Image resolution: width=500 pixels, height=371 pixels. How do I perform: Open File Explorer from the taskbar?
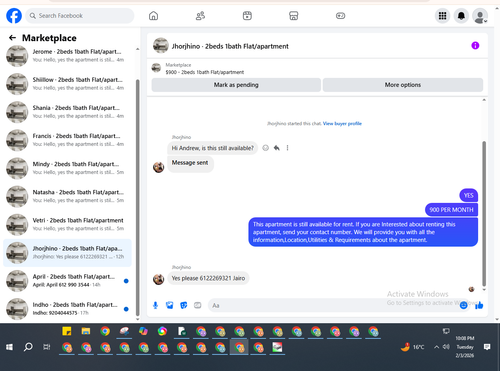[x=86, y=331]
